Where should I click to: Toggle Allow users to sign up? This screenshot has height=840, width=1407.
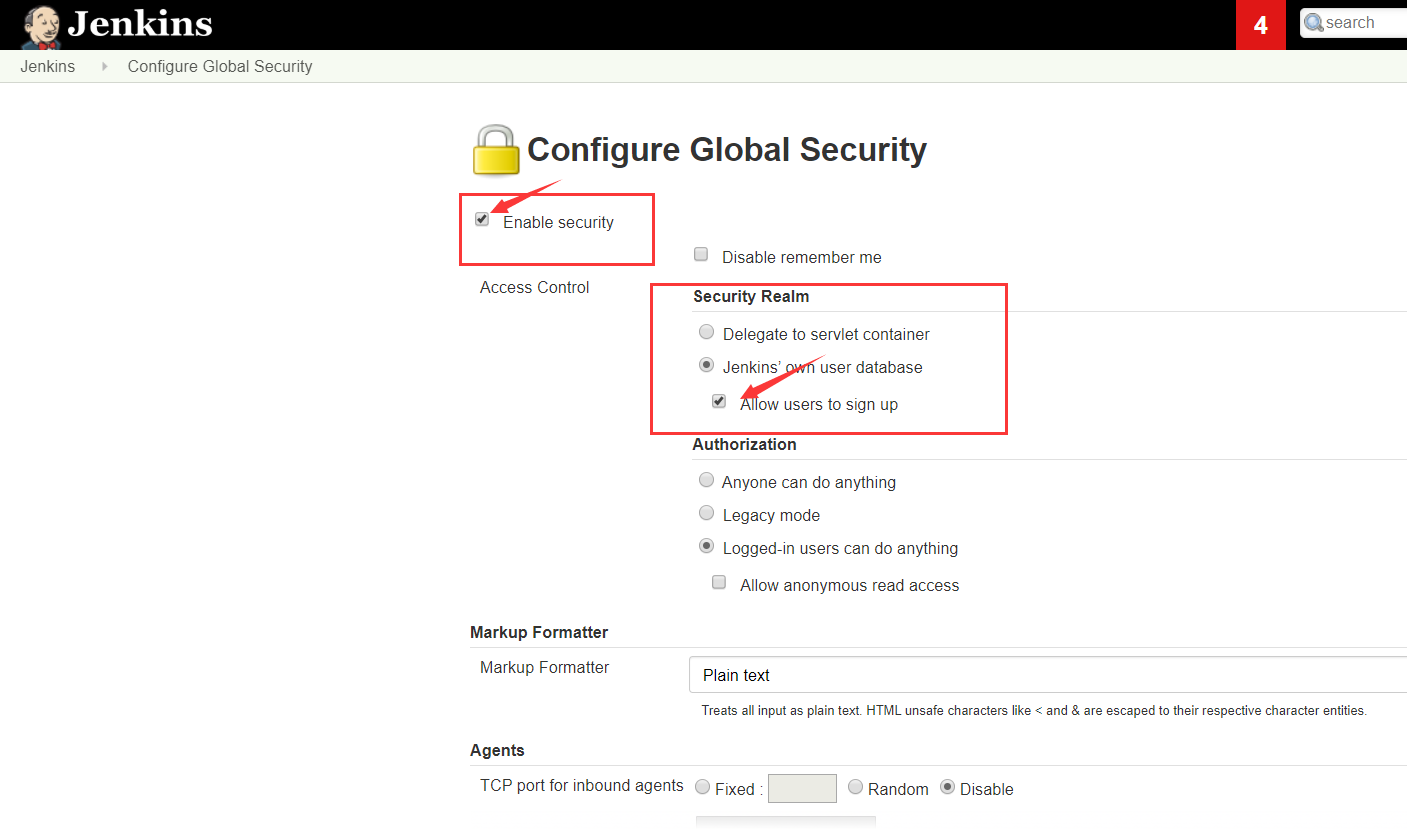719,401
